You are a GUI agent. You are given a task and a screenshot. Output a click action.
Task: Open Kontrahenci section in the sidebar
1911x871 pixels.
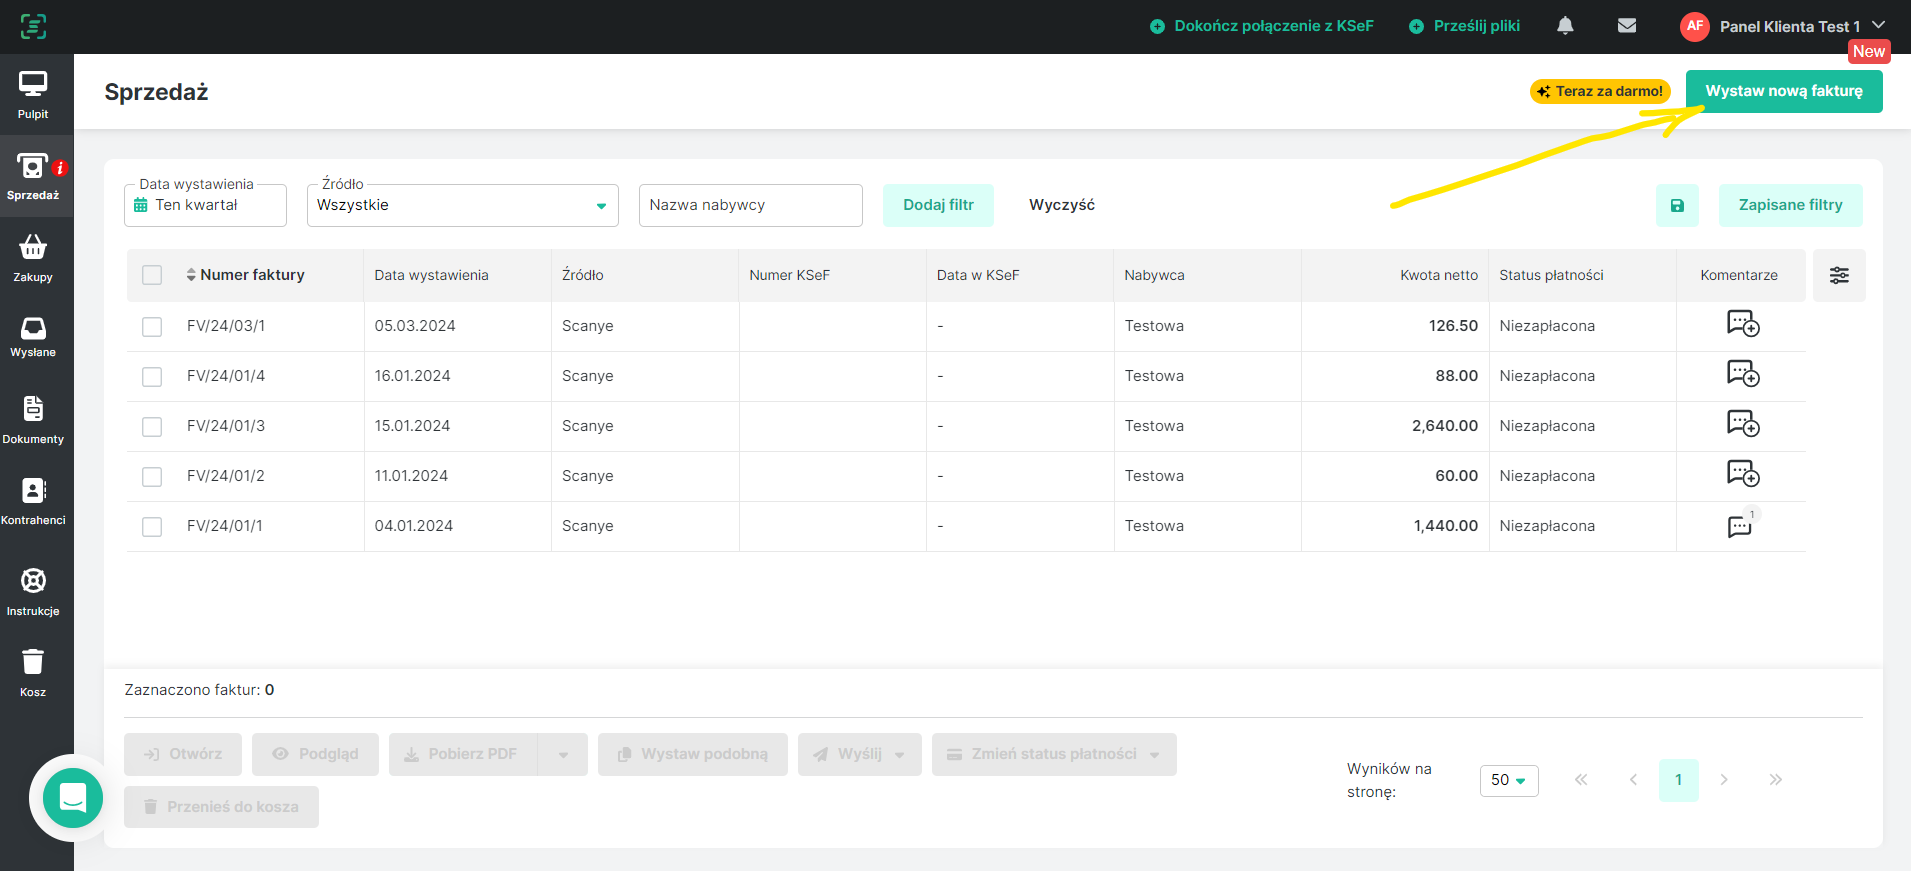33,500
